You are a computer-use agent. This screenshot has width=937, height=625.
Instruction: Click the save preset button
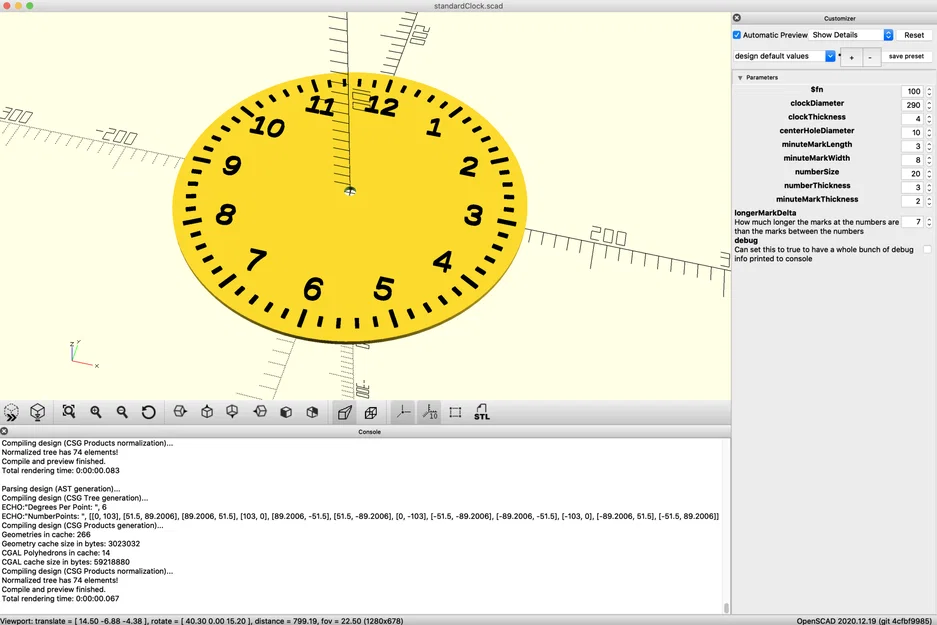pyautogui.click(x=906, y=56)
